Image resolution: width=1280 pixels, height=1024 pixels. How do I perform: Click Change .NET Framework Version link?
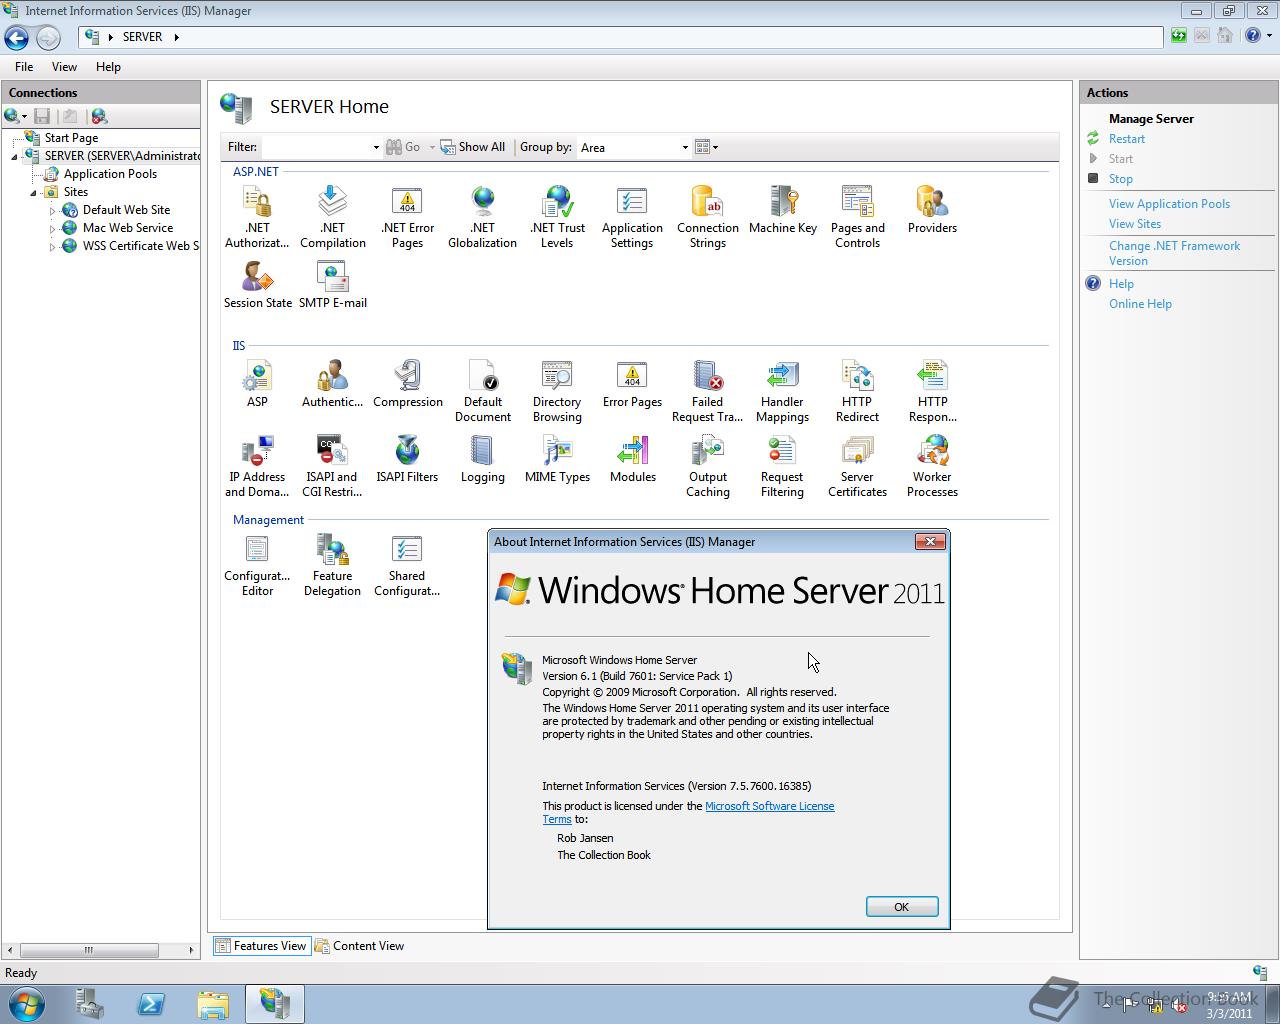[1174, 253]
